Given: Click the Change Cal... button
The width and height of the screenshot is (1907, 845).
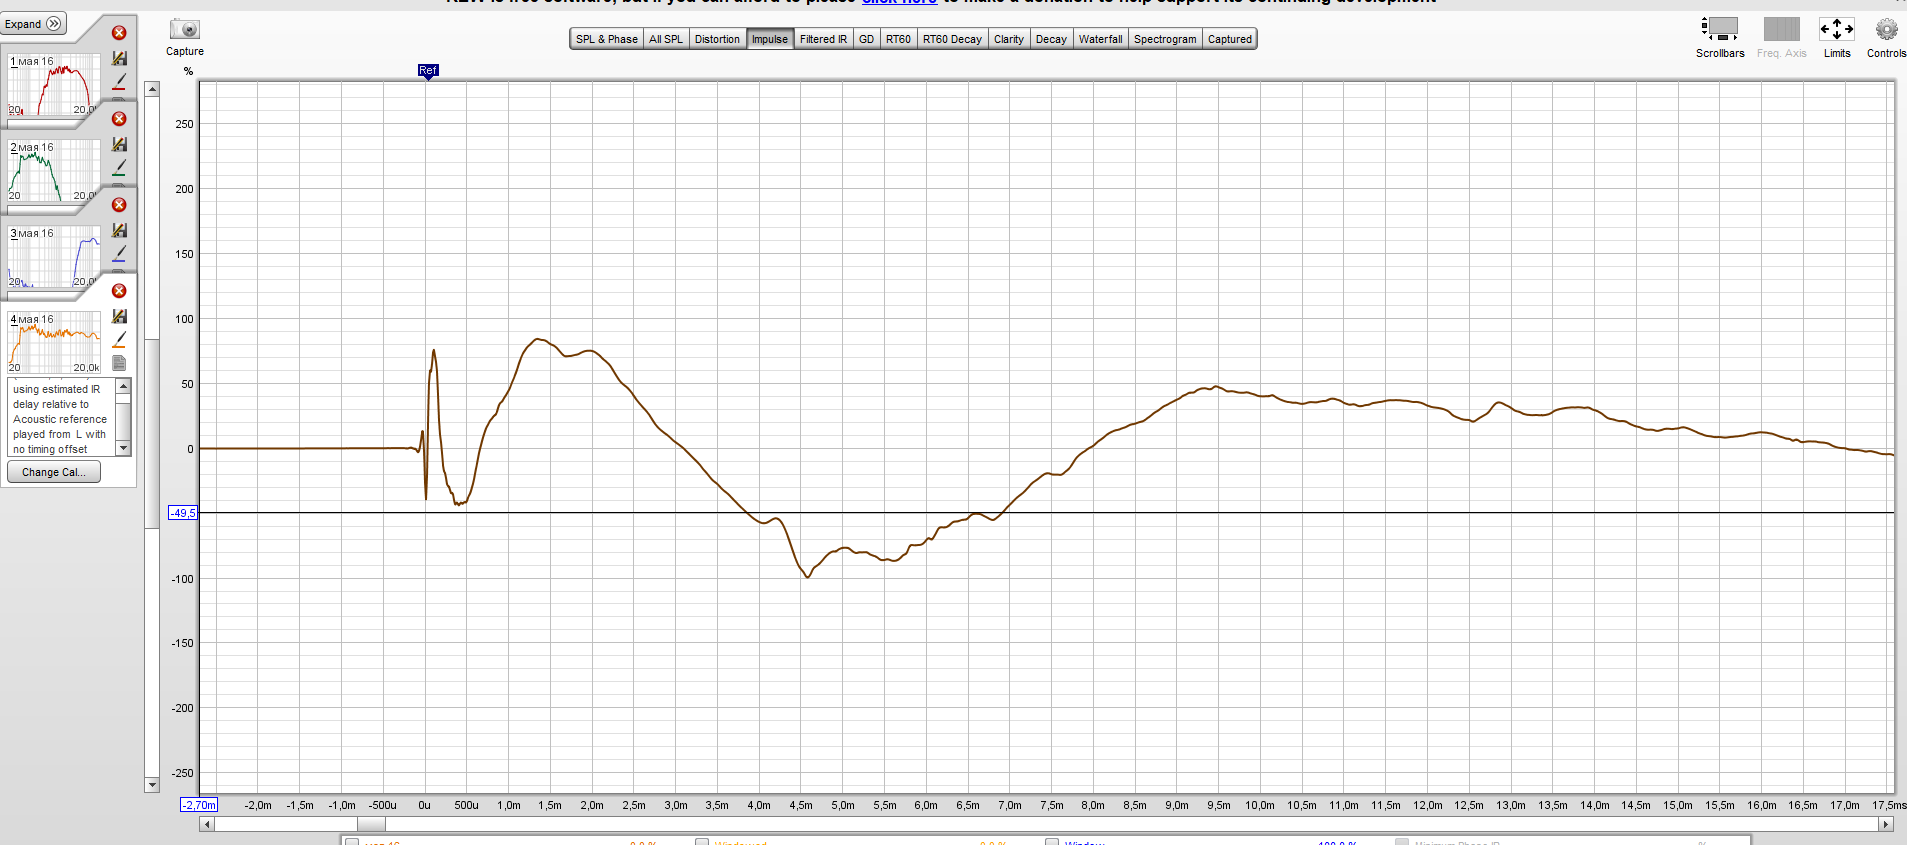Looking at the screenshot, I should pyautogui.click(x=54, y=472).
